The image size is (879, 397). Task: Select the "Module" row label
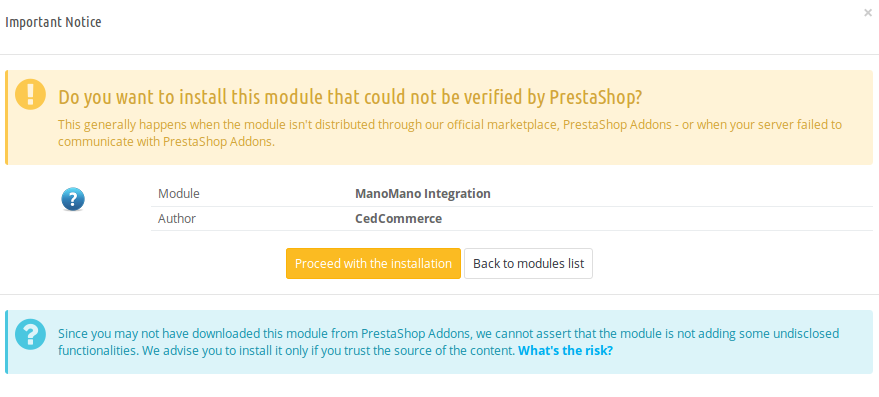(179, 194)
